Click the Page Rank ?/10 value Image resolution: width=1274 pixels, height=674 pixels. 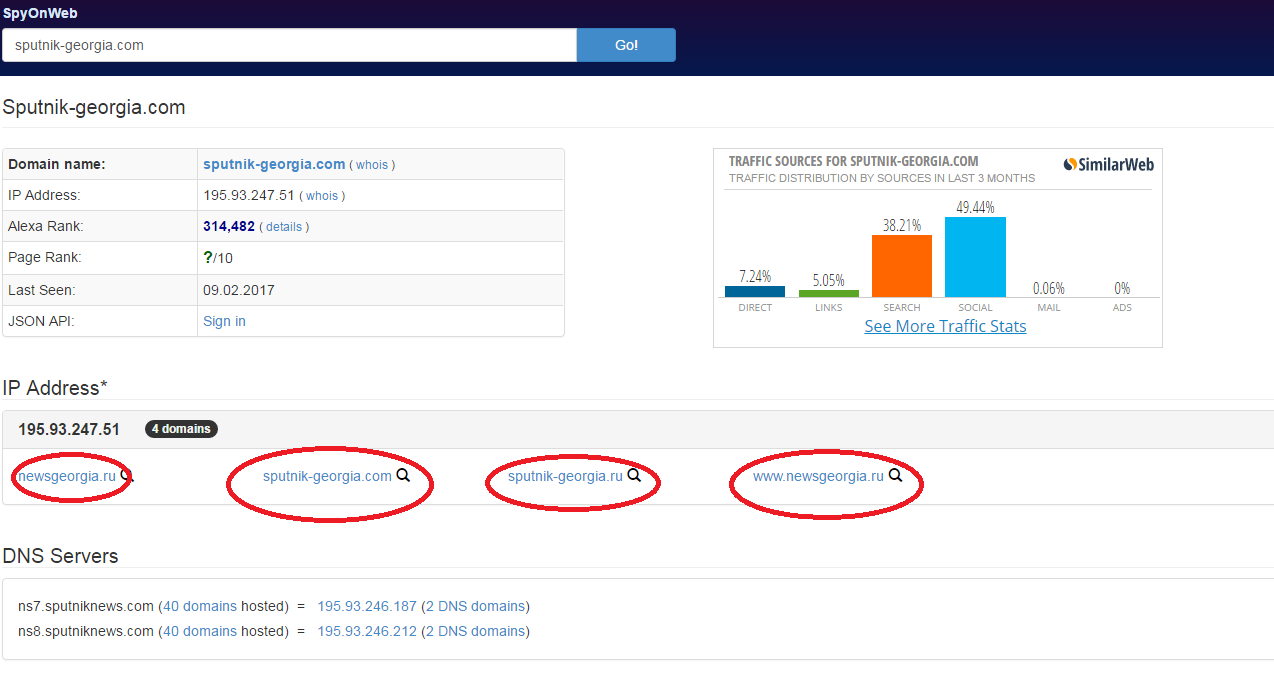(x=218, y=258)
